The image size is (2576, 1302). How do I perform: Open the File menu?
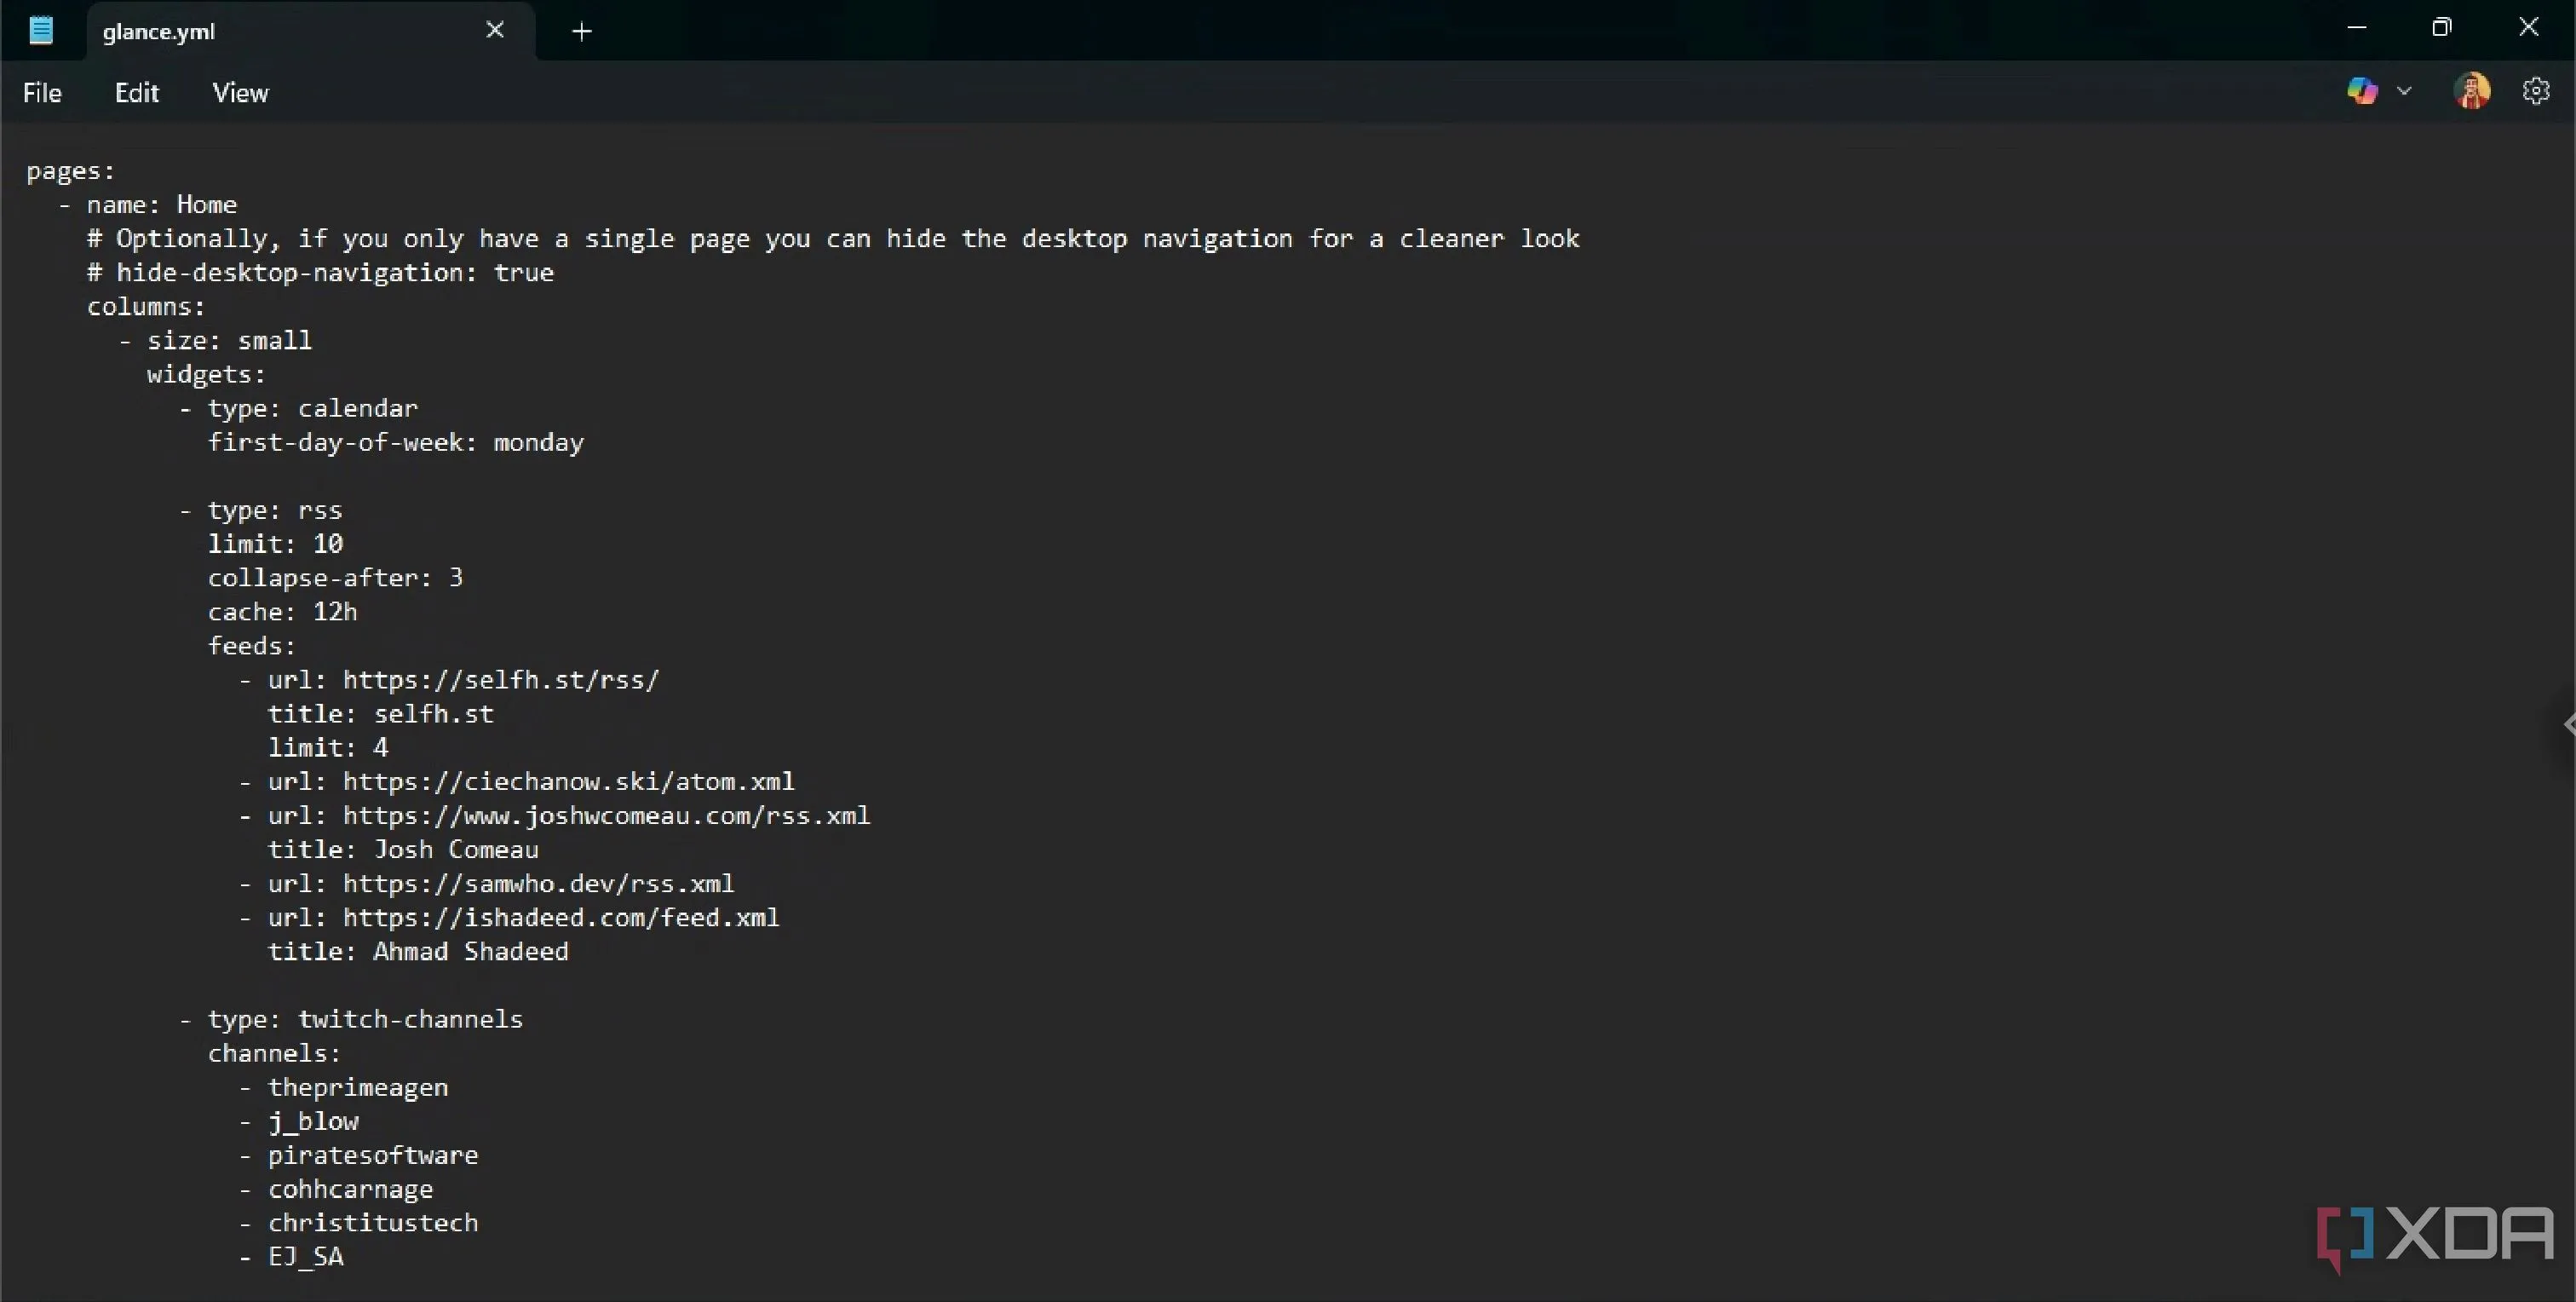click(42, 93)
